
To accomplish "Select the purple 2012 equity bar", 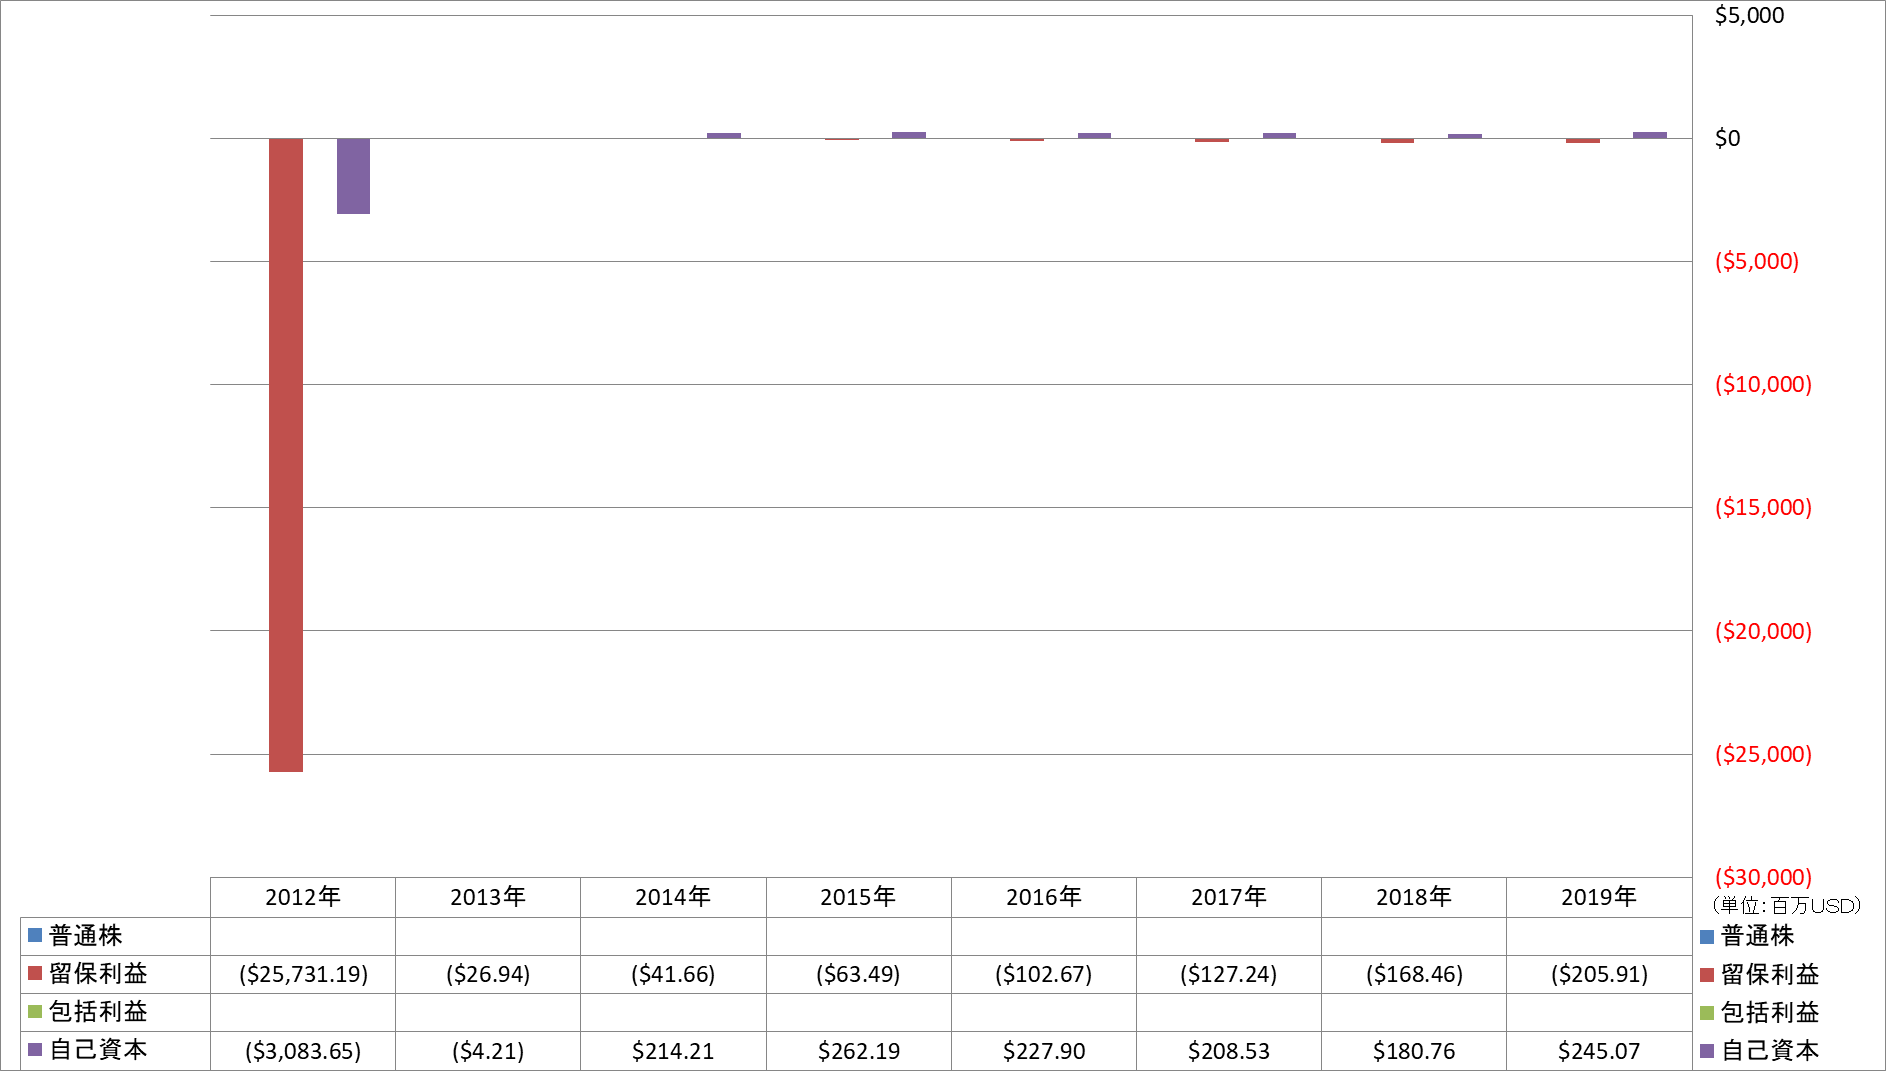I will coord(353,176).
